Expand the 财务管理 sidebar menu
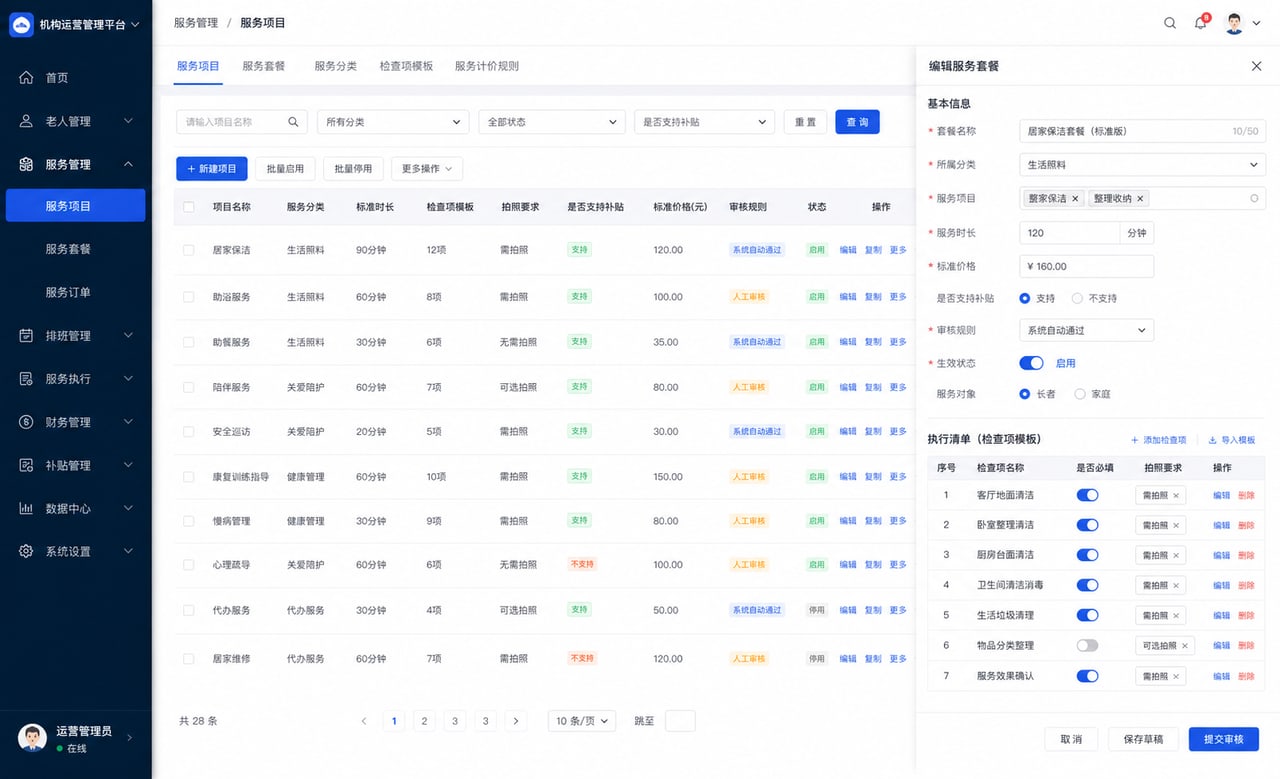Viewport: 1280px width, 779px height. pyautogui.click(x=128, y=422)
